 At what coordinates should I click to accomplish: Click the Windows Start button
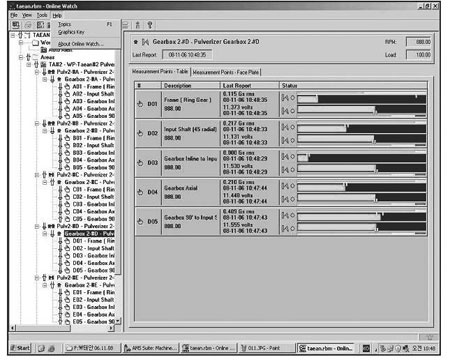pos(20,348)
